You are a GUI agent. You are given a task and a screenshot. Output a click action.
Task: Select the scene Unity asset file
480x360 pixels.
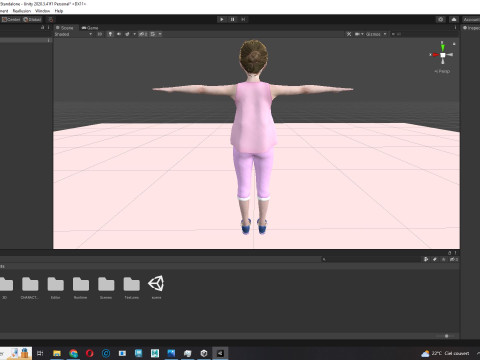click(x=156, y=287)
